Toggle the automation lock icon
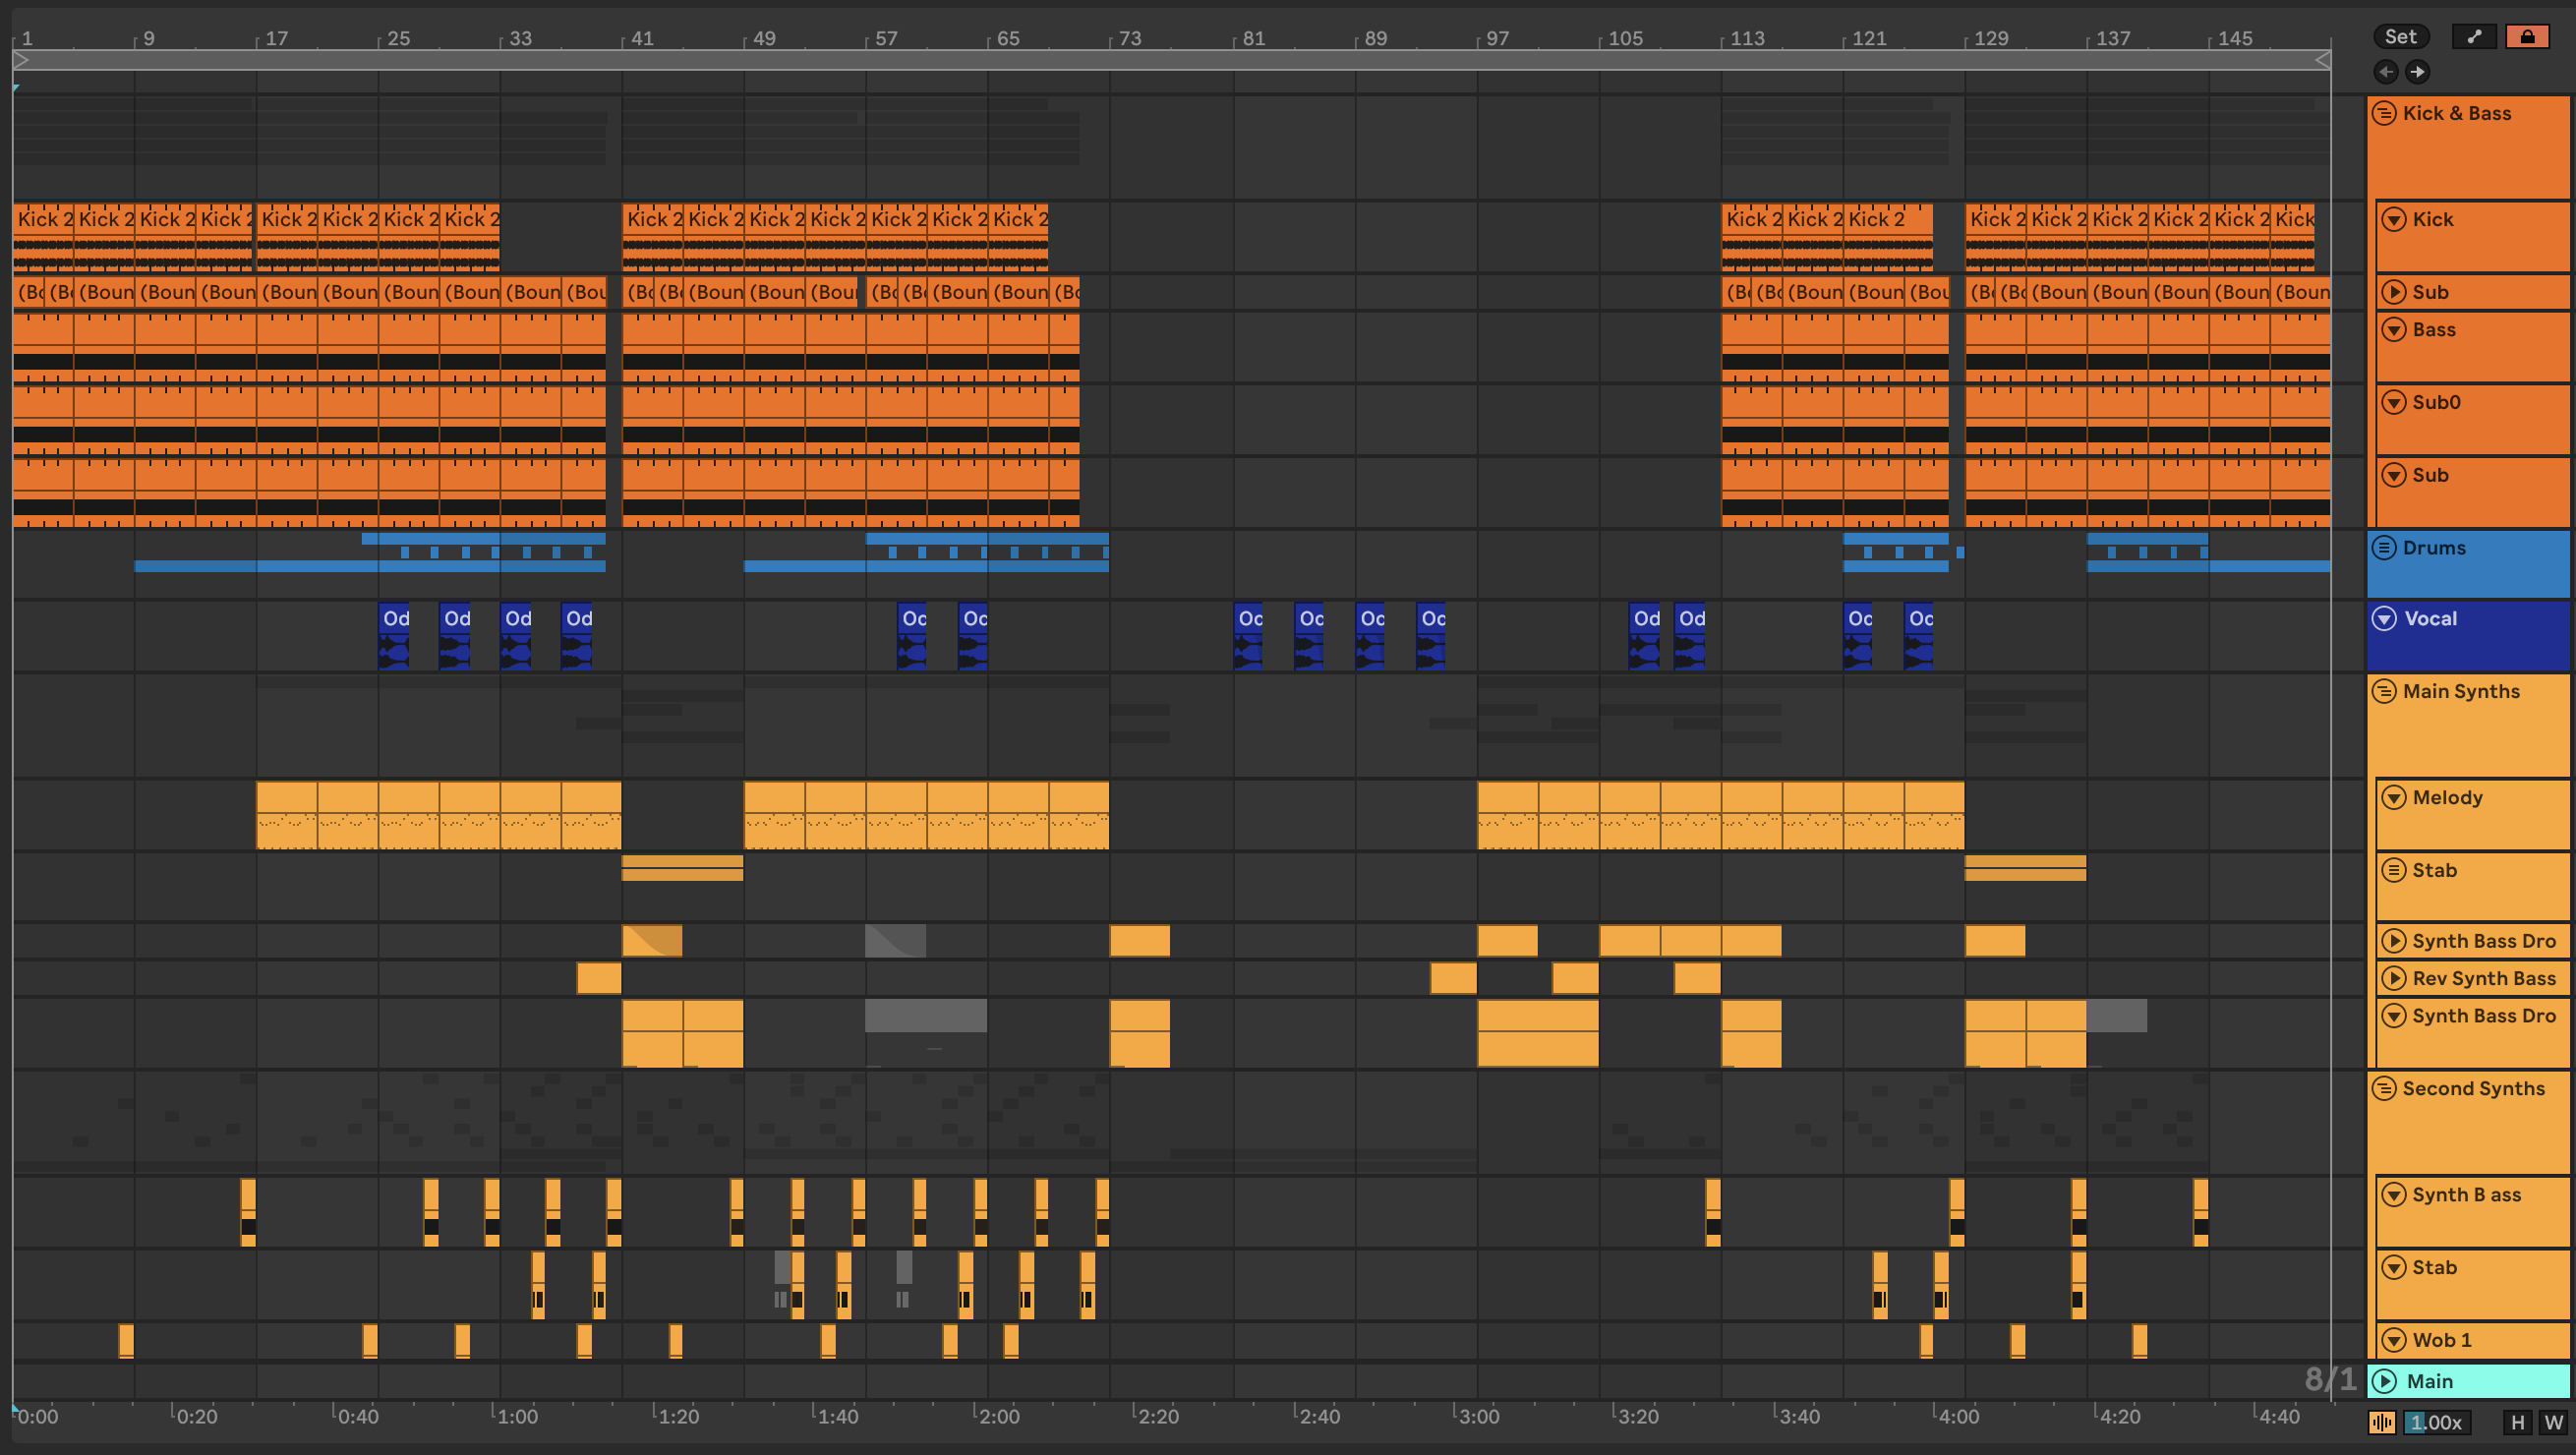Viewport: 2576px width, 1455px height. tap(2527, 37)
